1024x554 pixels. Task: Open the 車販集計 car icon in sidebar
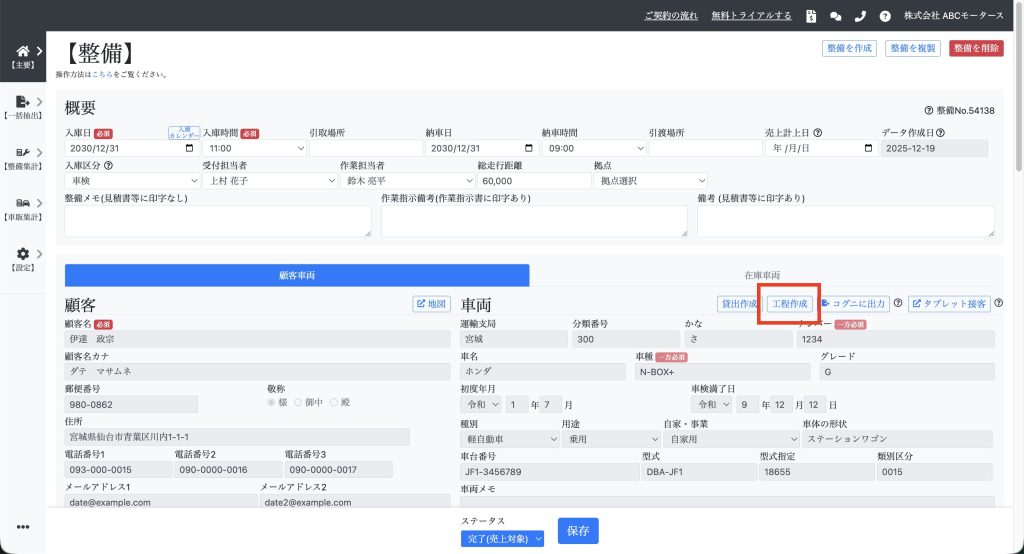[x=23, y=203]
